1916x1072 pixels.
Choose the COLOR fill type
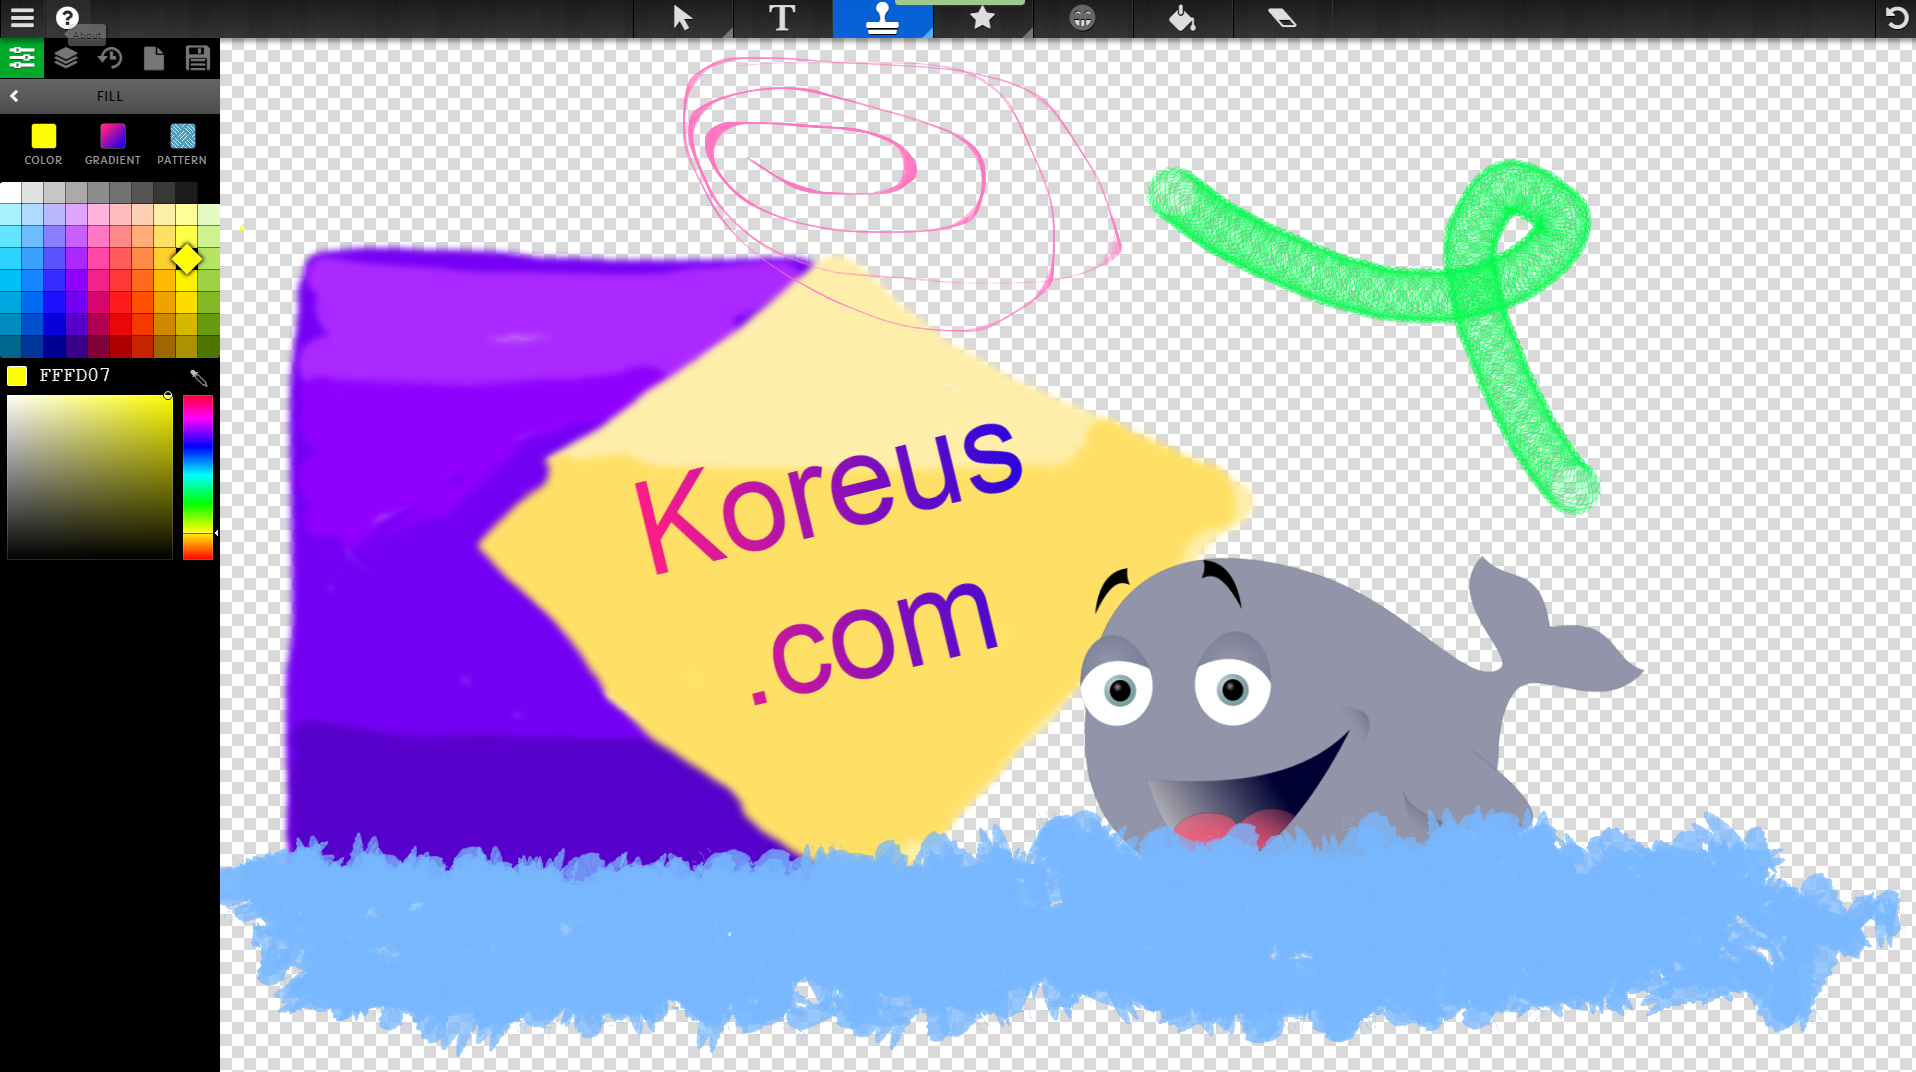[43, 144]
